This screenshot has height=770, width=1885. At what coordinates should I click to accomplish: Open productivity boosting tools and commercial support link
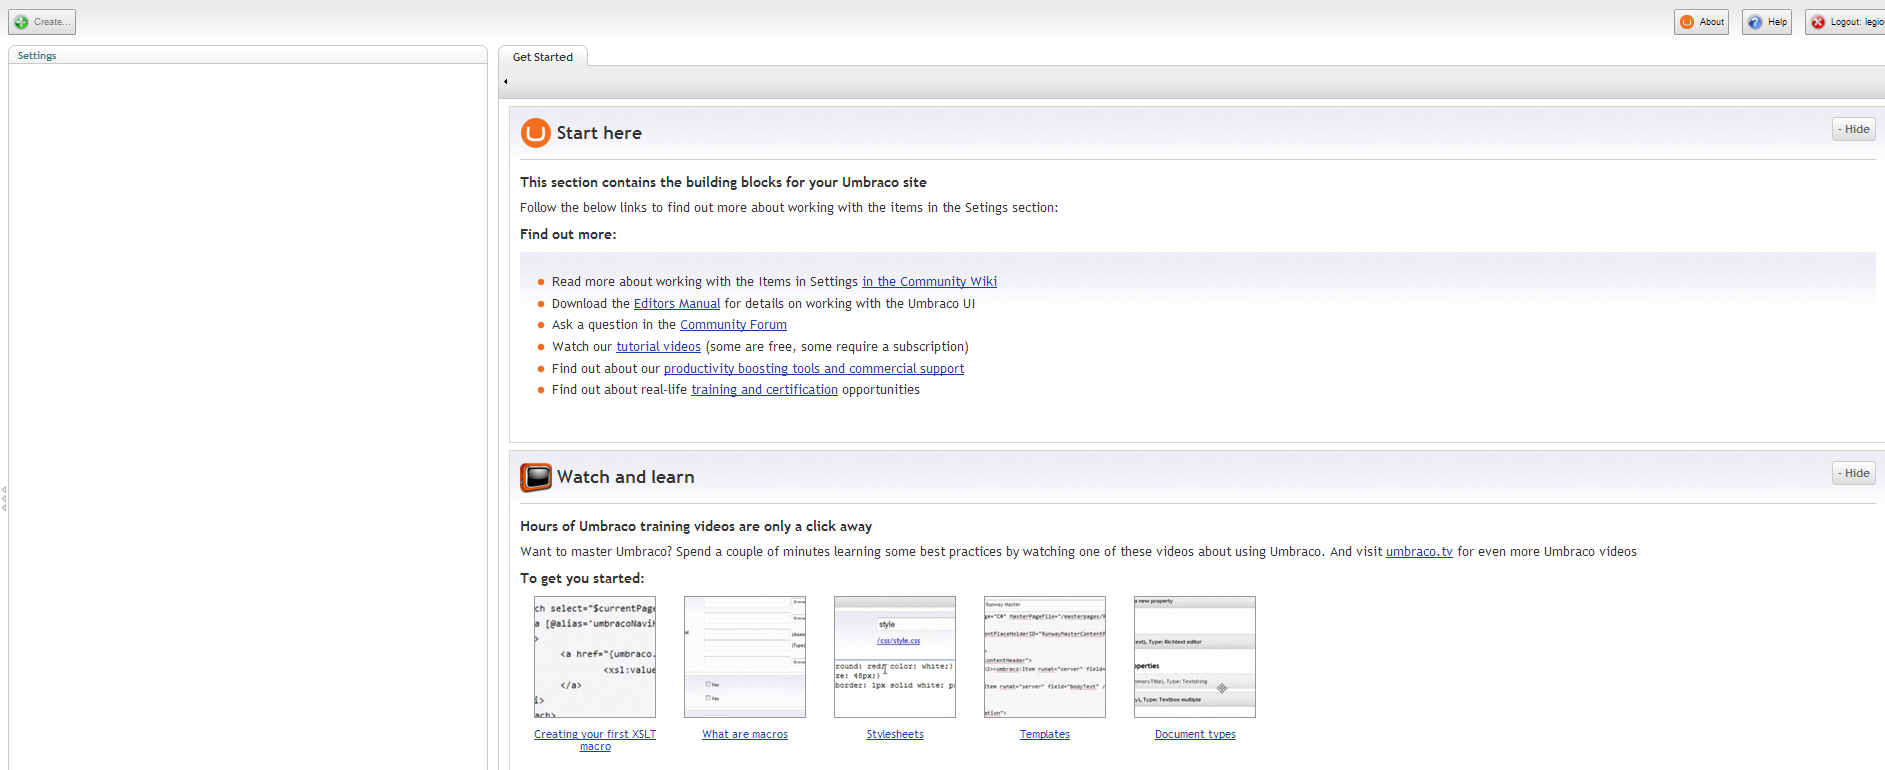[x=814, y=369]
